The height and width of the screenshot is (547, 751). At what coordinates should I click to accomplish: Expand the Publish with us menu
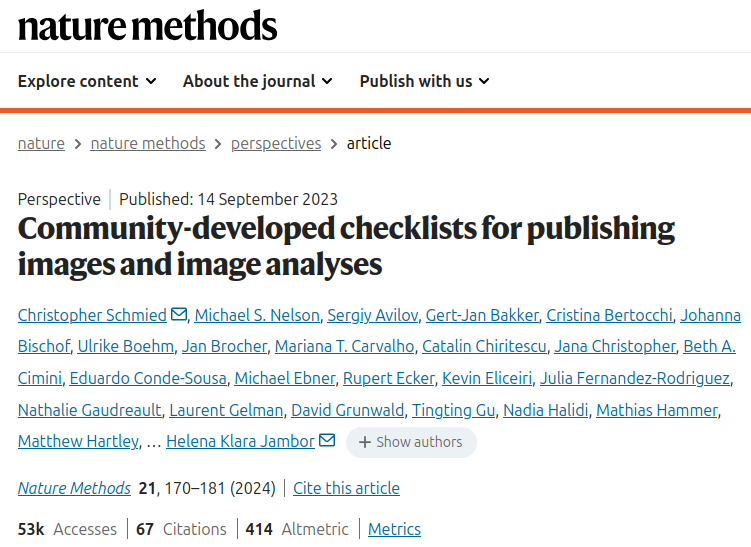tap(424, 81)
